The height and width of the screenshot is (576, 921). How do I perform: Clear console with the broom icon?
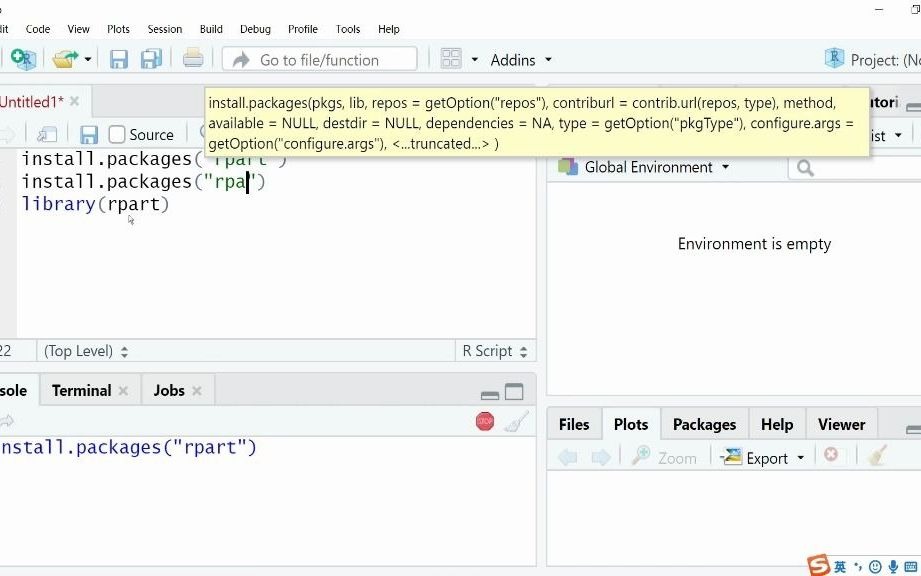[x=516, y=422]
